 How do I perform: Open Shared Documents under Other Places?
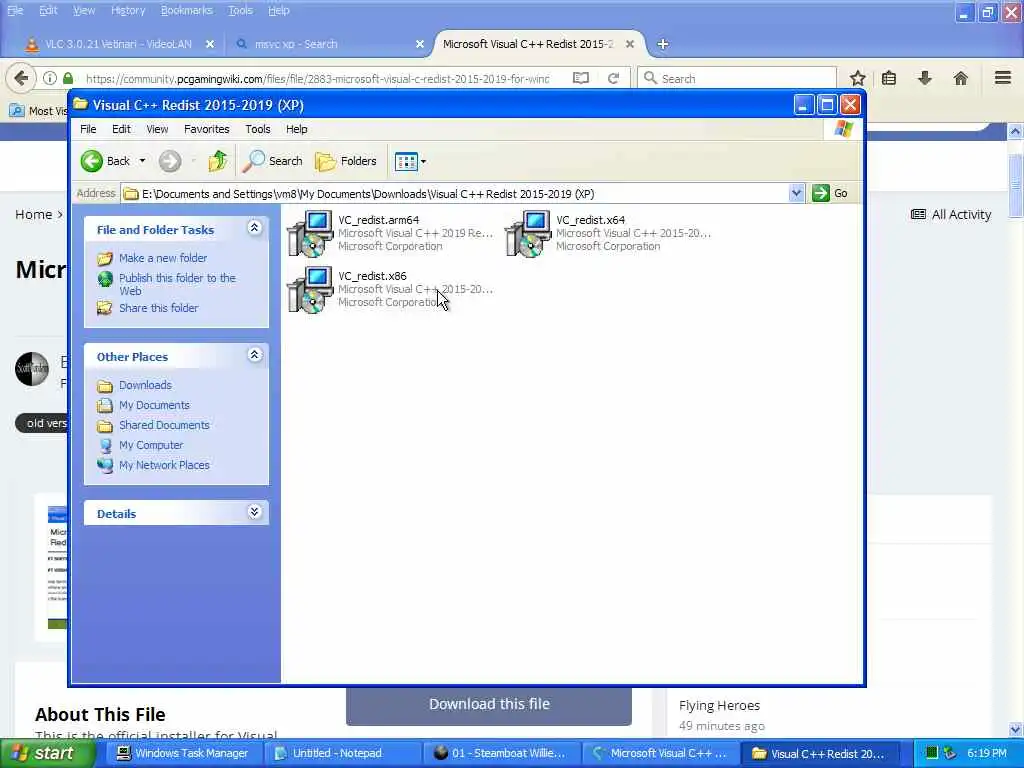click(164, 425)
